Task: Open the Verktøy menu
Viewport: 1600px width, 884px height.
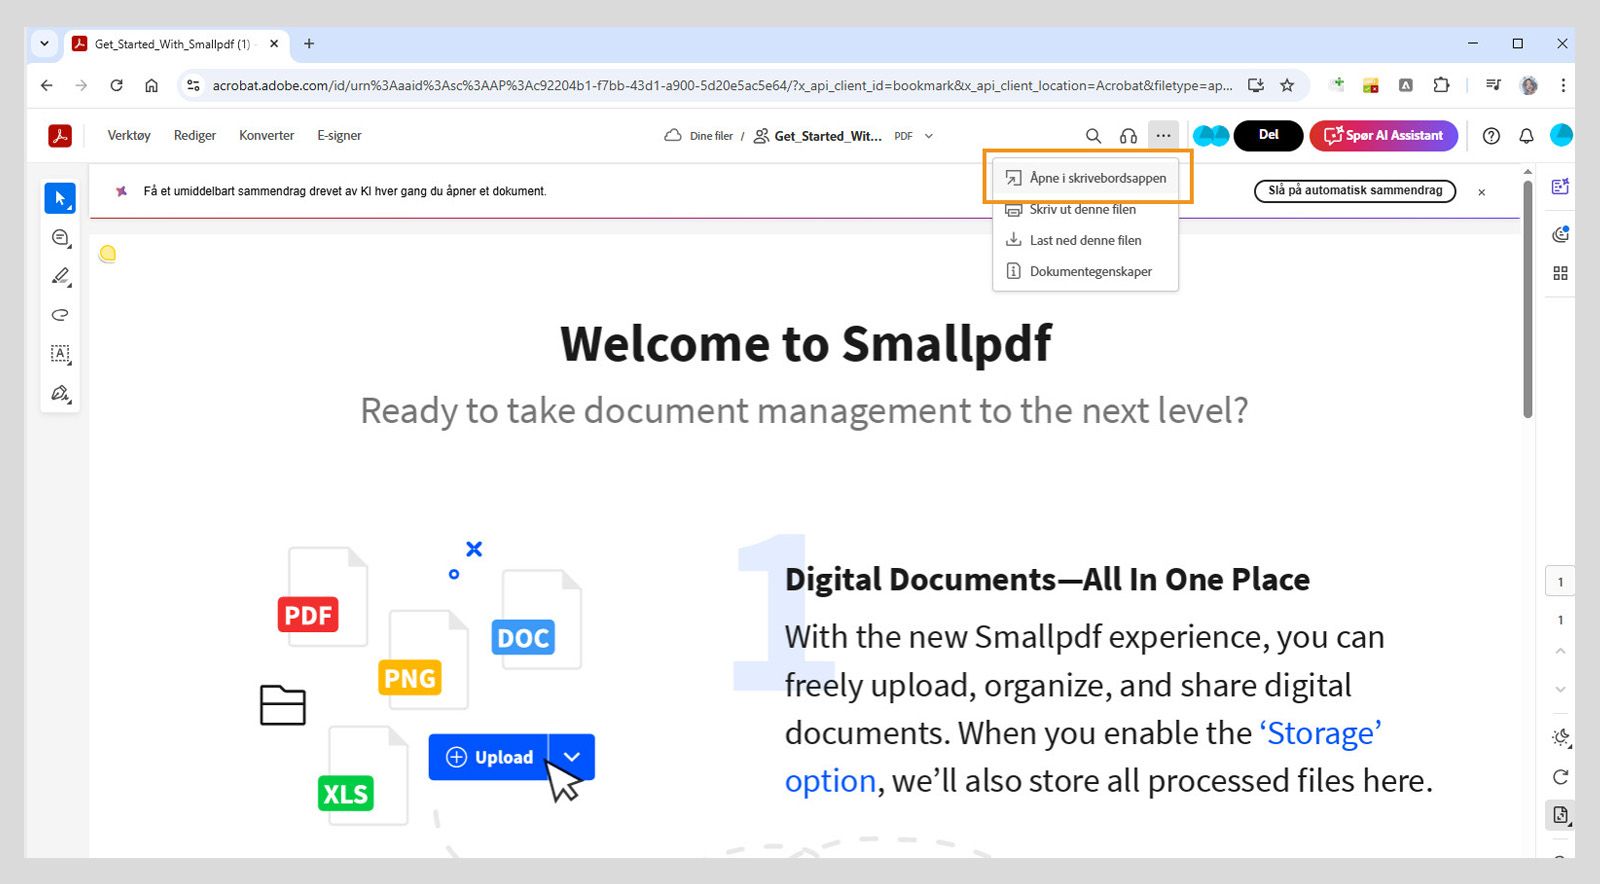Action: [129, 135]
